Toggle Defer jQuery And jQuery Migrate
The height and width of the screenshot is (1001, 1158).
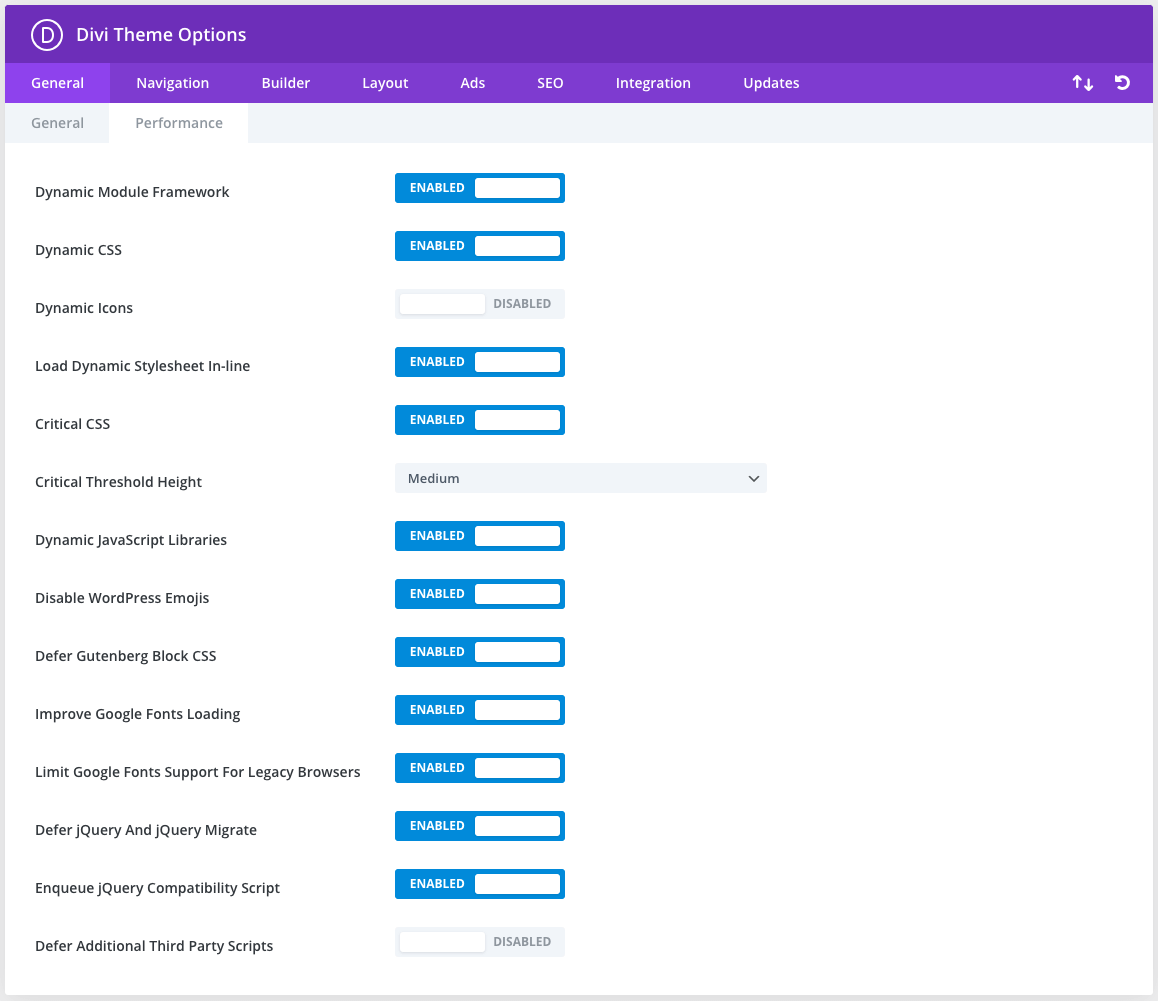(x=480, y=826)
